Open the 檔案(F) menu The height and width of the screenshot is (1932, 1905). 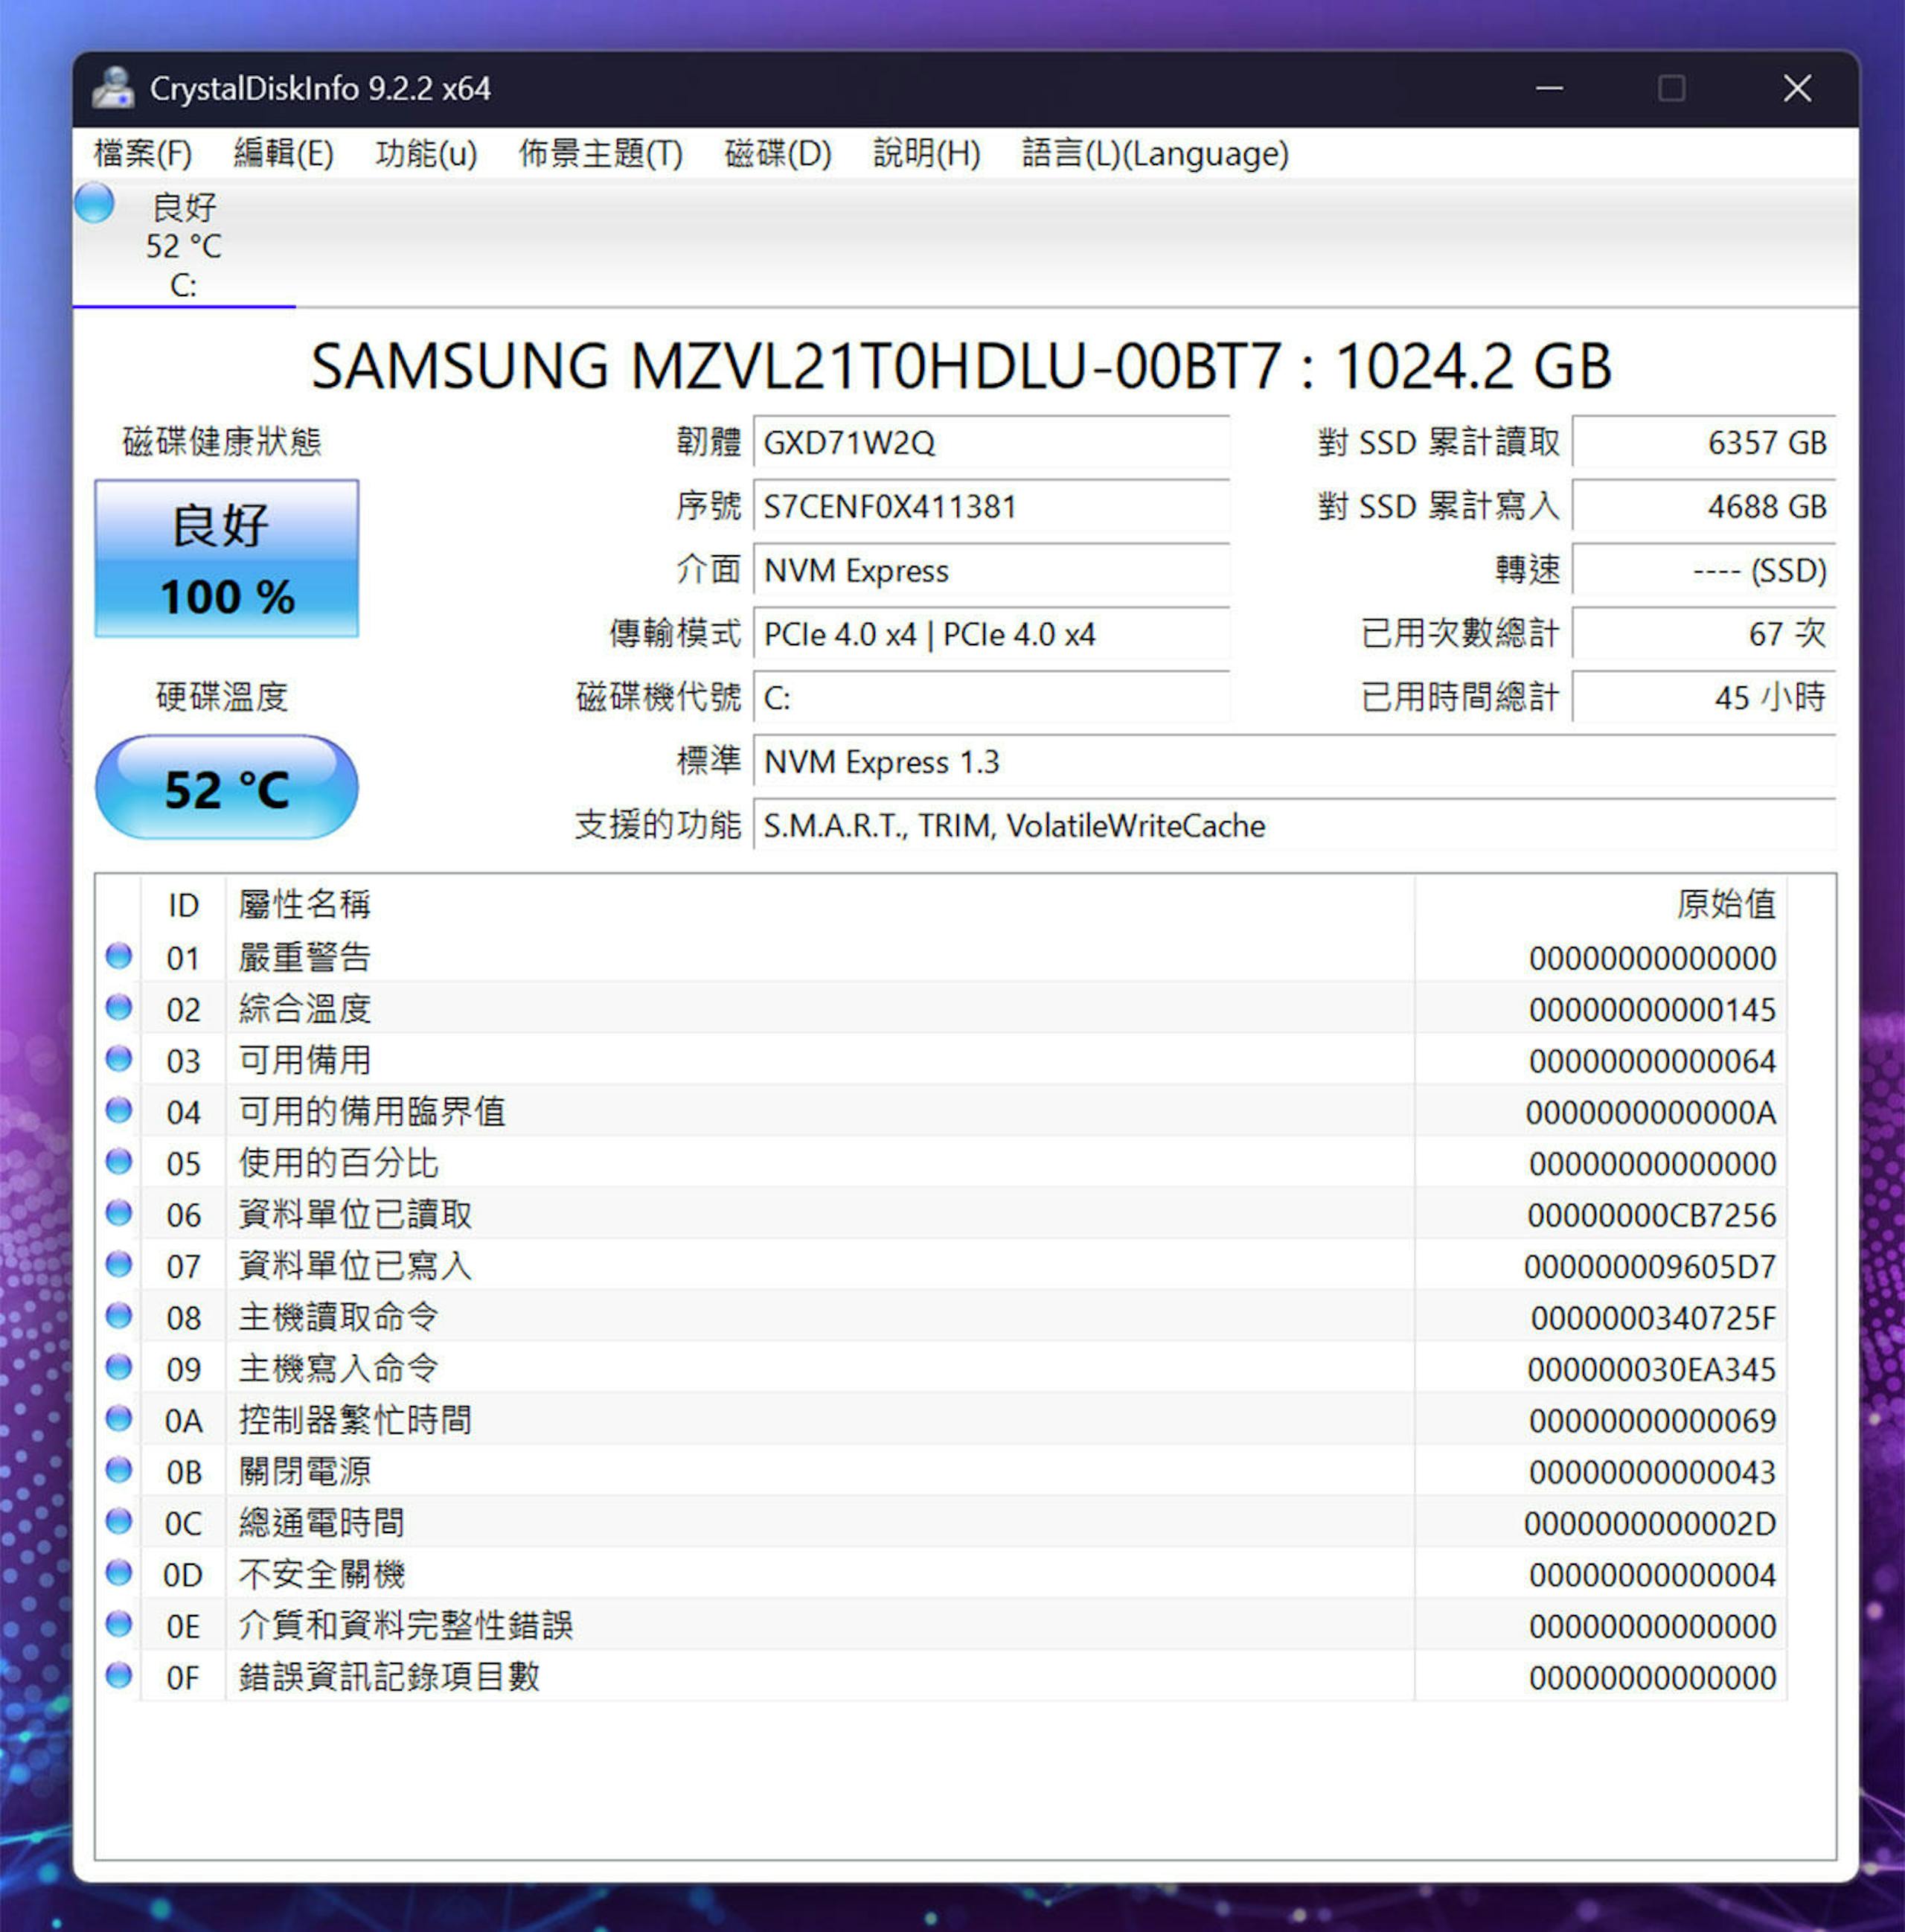(x=142, y=154)
